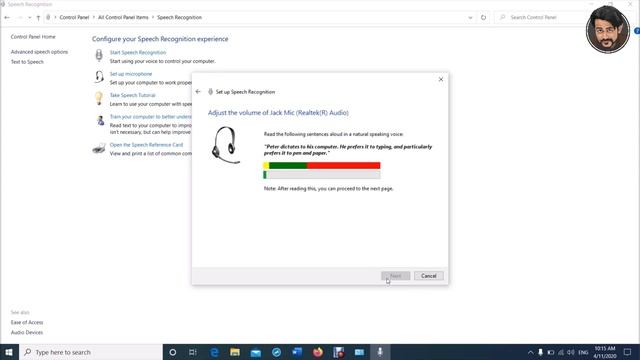Click the Control Panel breadcrumb segment
Image resolution: width=640 pixels, height=360 pixels.
tap(74, 18)
